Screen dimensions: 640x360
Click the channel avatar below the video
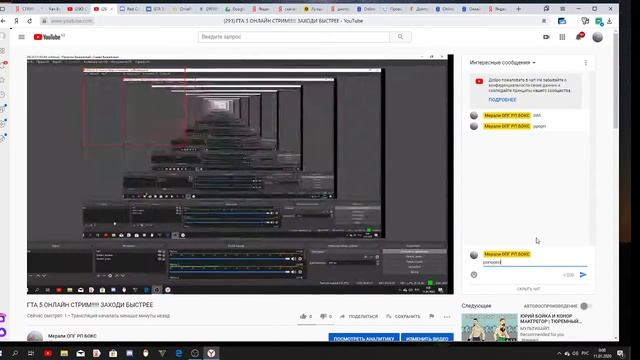click(x=35, y=337)
